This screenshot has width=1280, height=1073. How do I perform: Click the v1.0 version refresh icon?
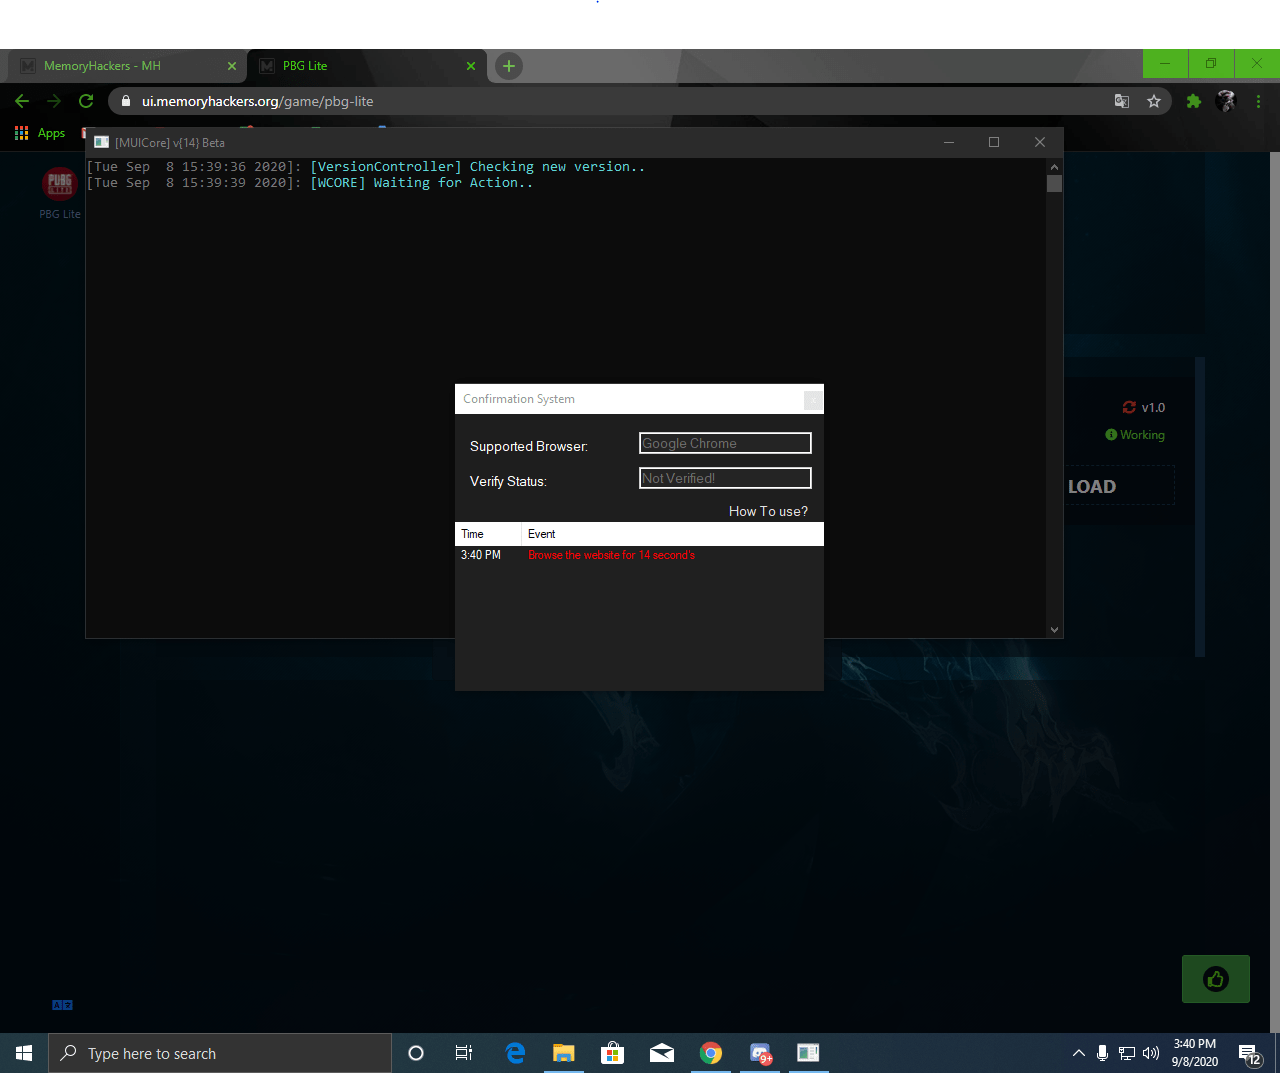pos(1129,407)
